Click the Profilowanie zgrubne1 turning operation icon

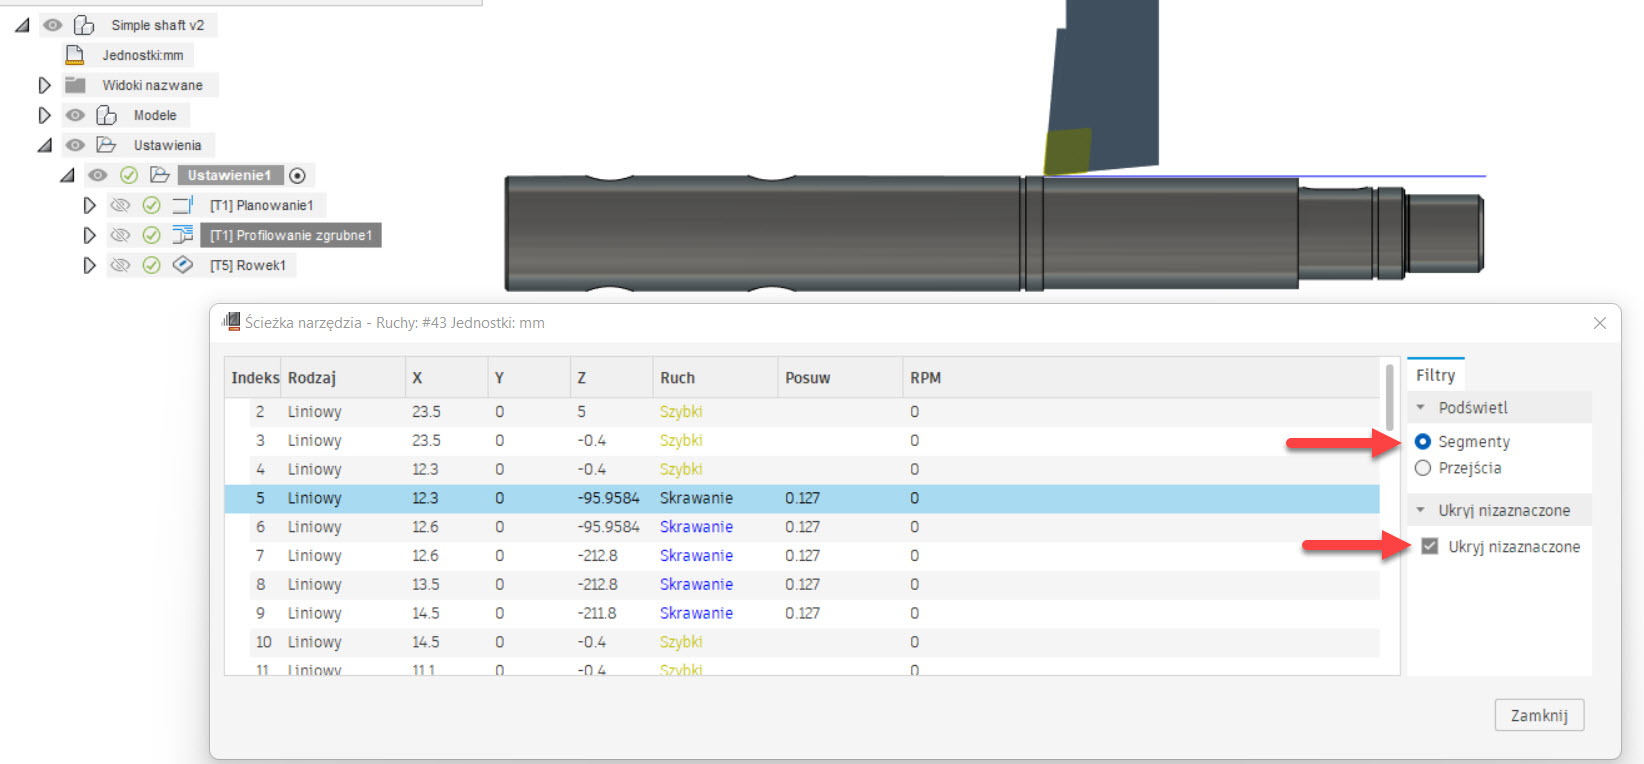[182, 235]
